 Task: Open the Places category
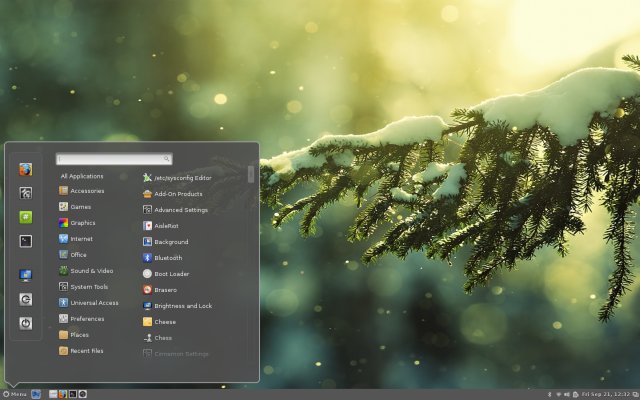(x=74, y=335)
